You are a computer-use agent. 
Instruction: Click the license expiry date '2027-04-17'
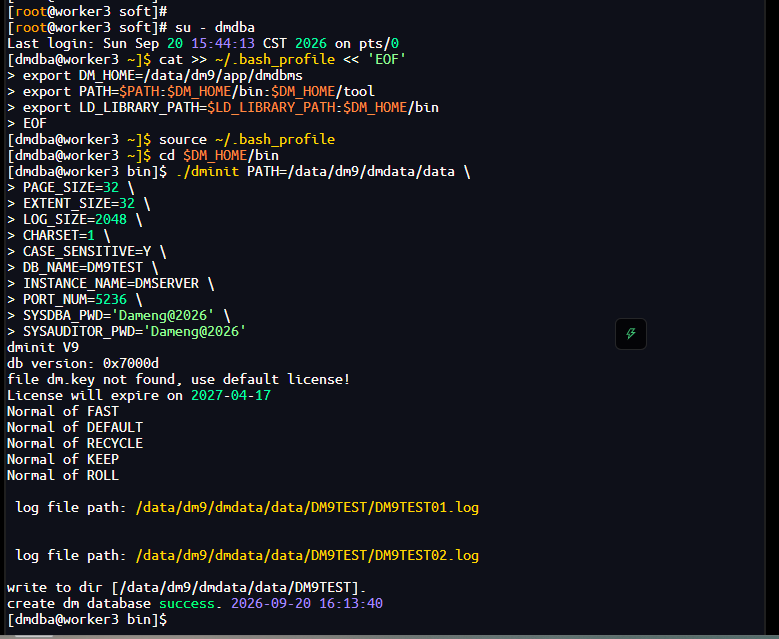tap(231, 396)
